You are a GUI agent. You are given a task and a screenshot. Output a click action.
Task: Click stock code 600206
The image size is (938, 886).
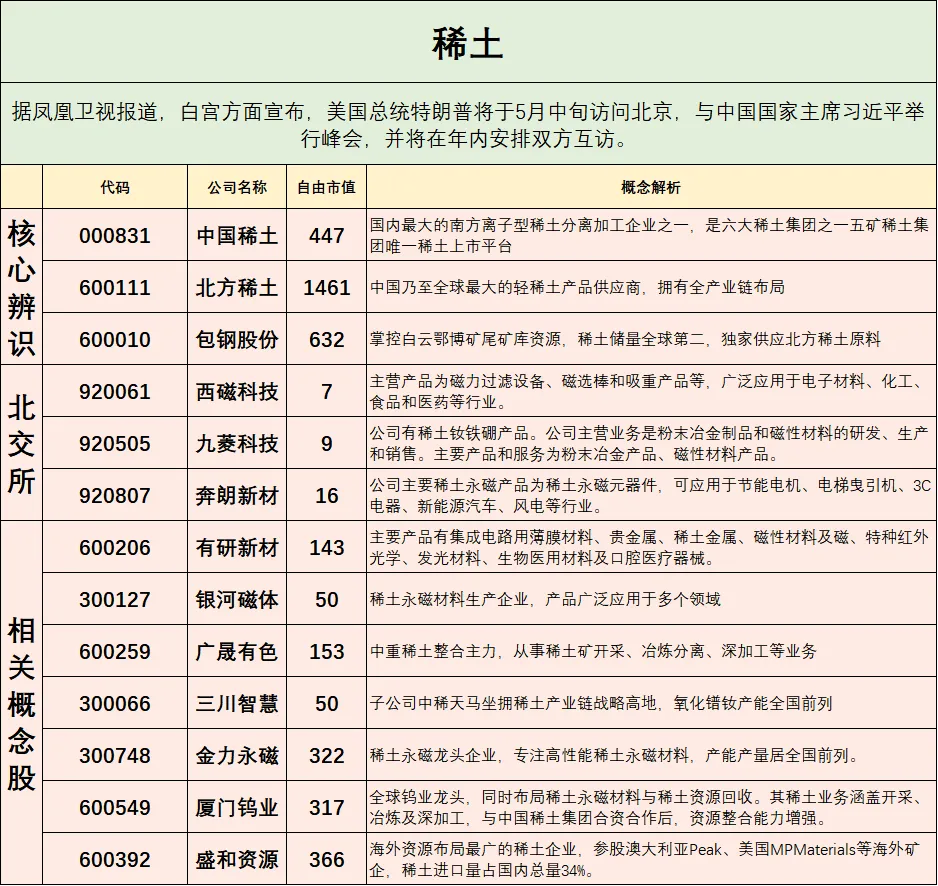click(x=115, y=548)
